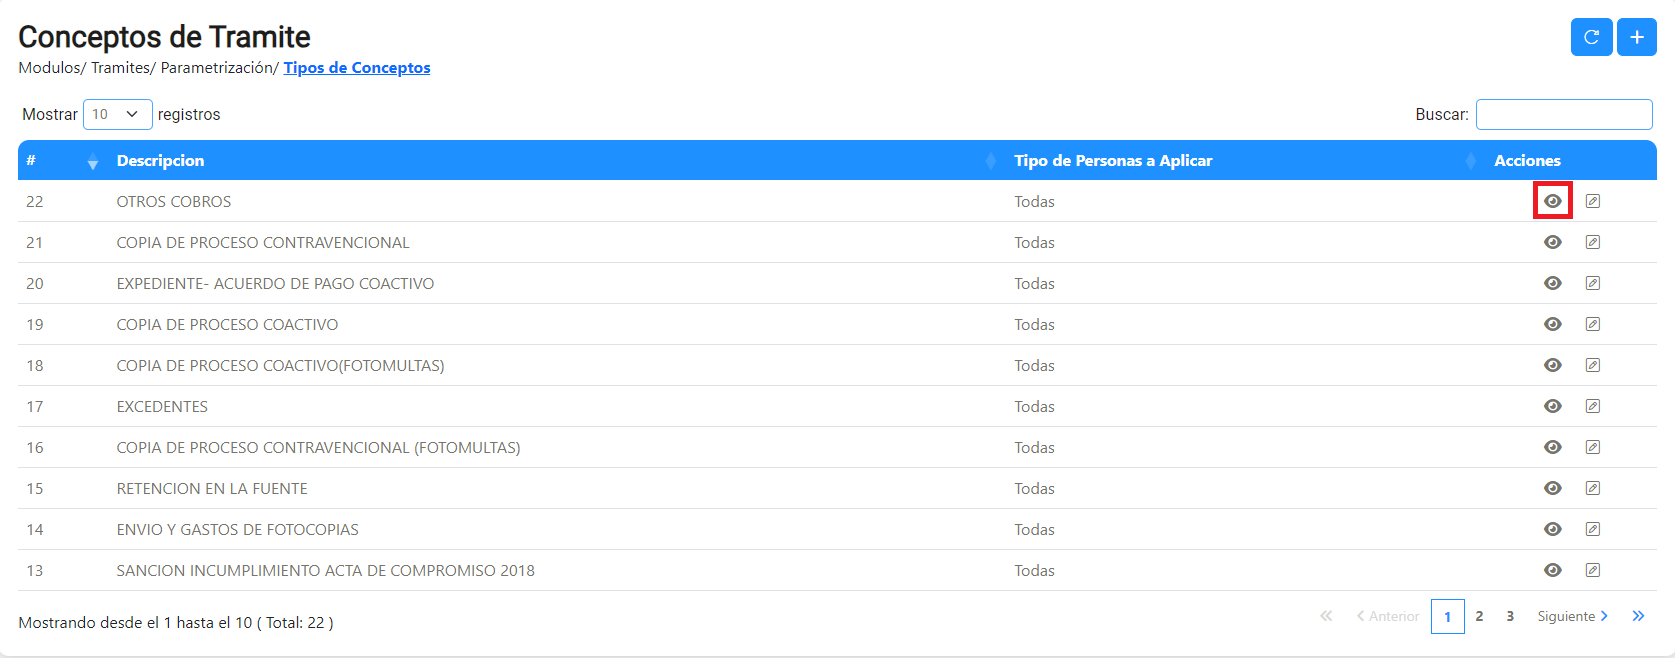
Task: Click Siguiente pagination link
Action: pos(1572,616)
